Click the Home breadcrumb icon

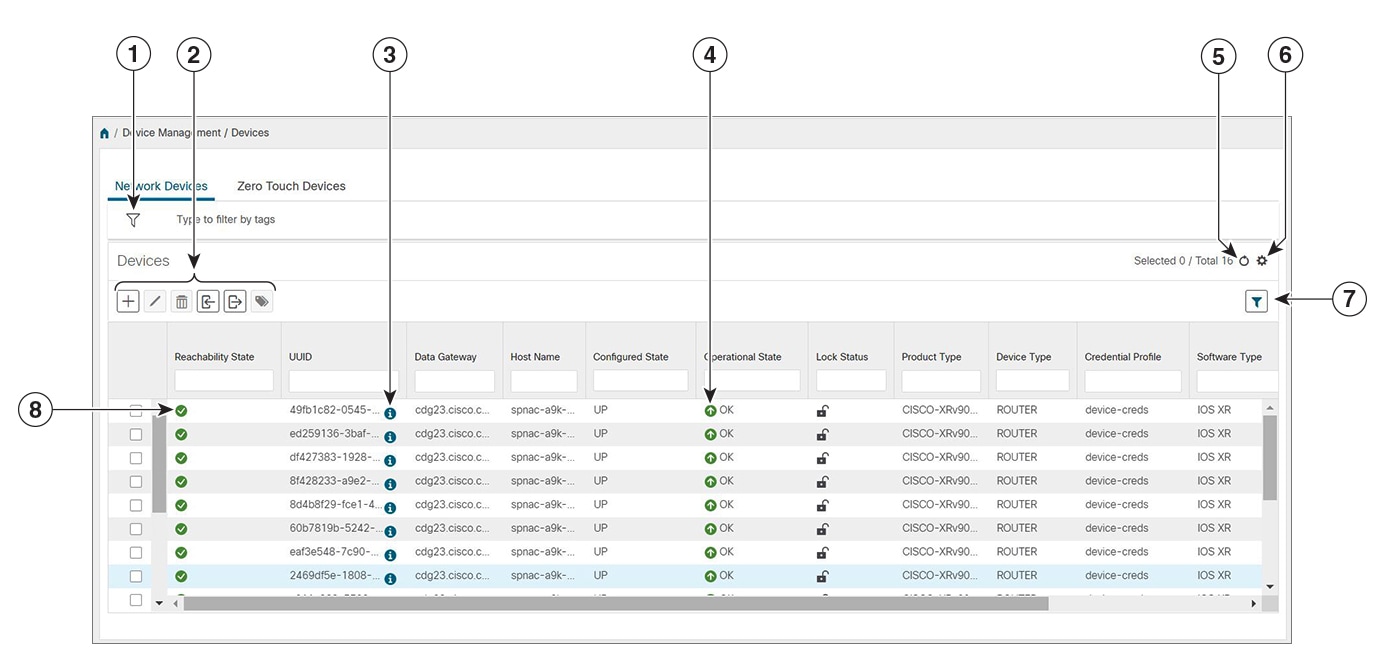tap(104, 132)
